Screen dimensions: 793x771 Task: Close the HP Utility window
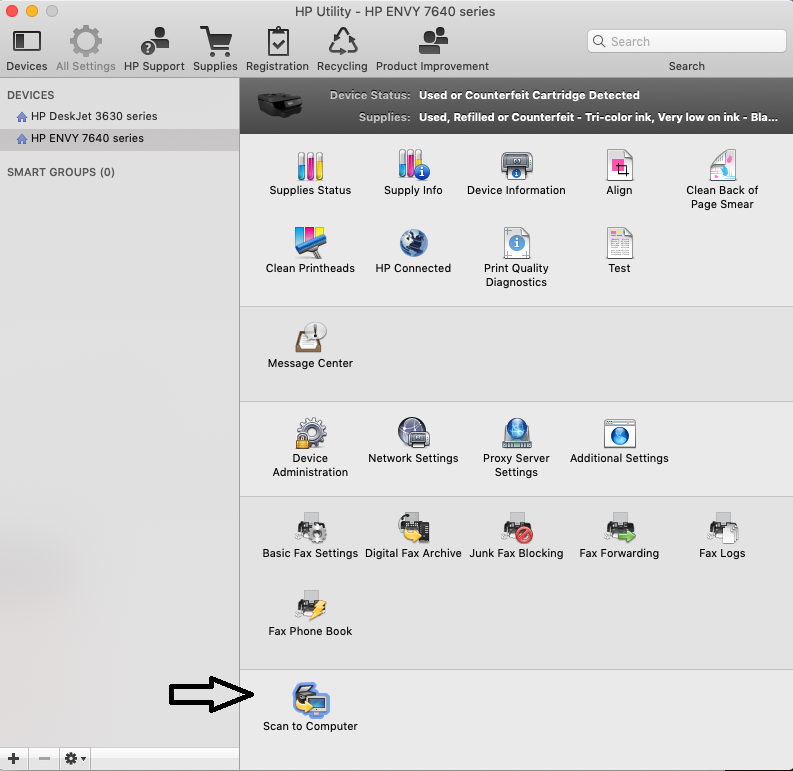click(x=12, y=11)
